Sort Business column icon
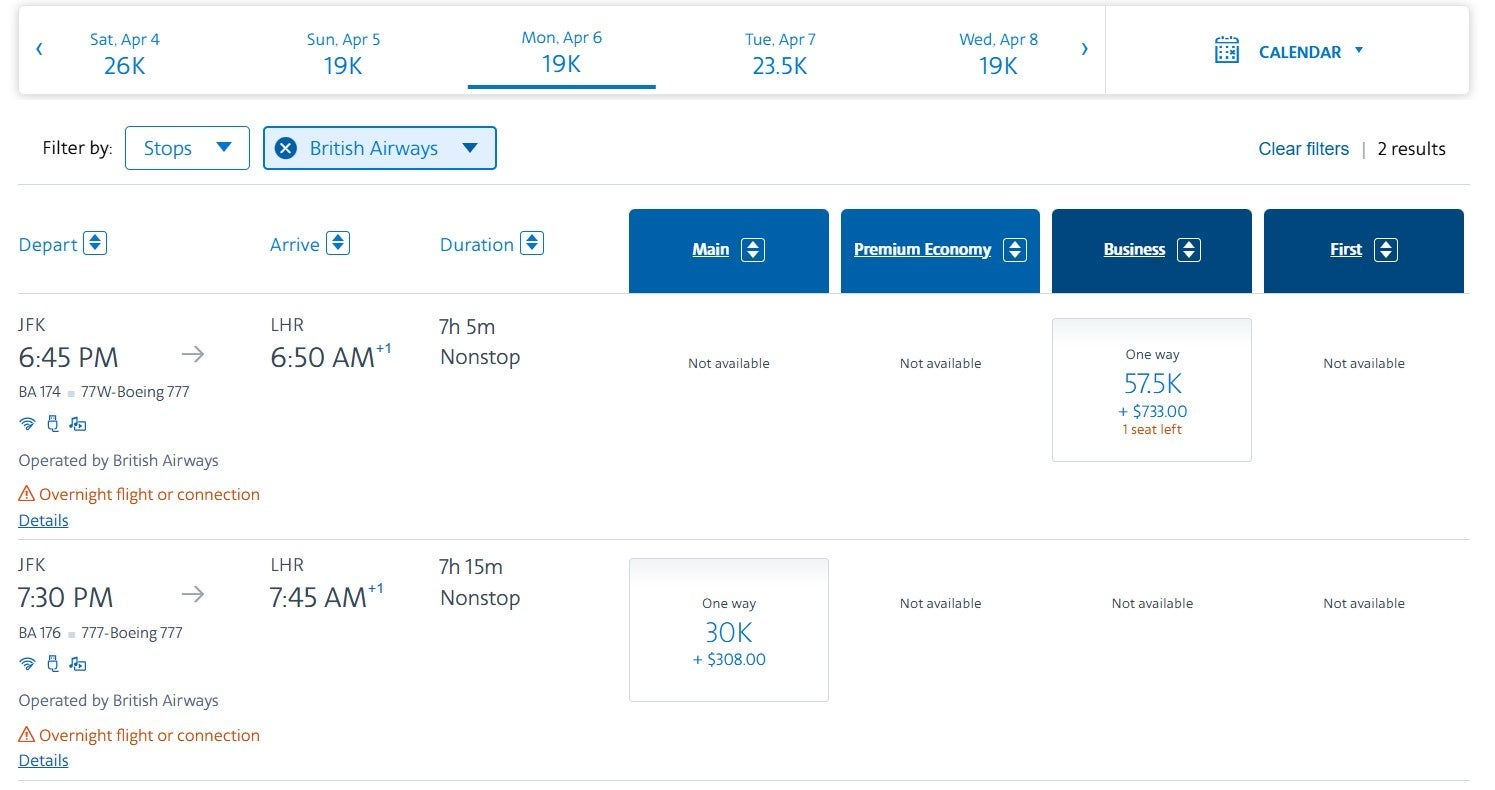This screenshot has height=790, width=1495. [1189, 250]
